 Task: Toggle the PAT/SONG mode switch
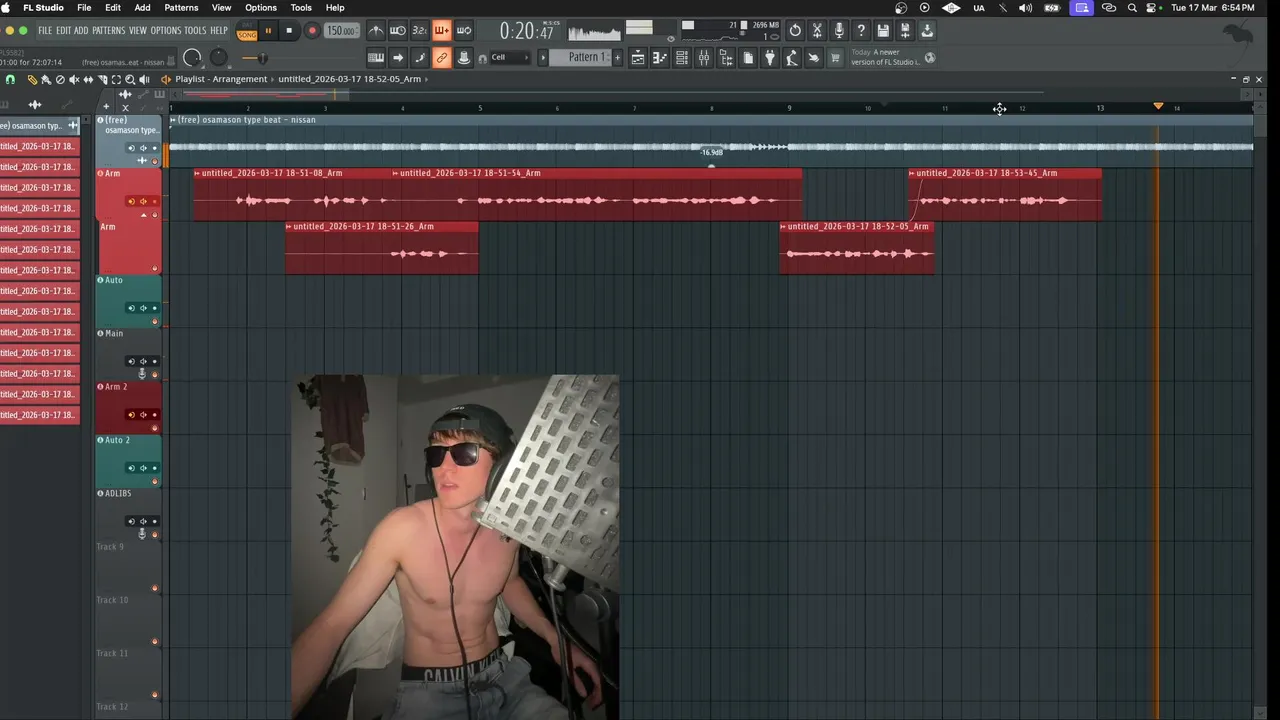tap(247, 31)
